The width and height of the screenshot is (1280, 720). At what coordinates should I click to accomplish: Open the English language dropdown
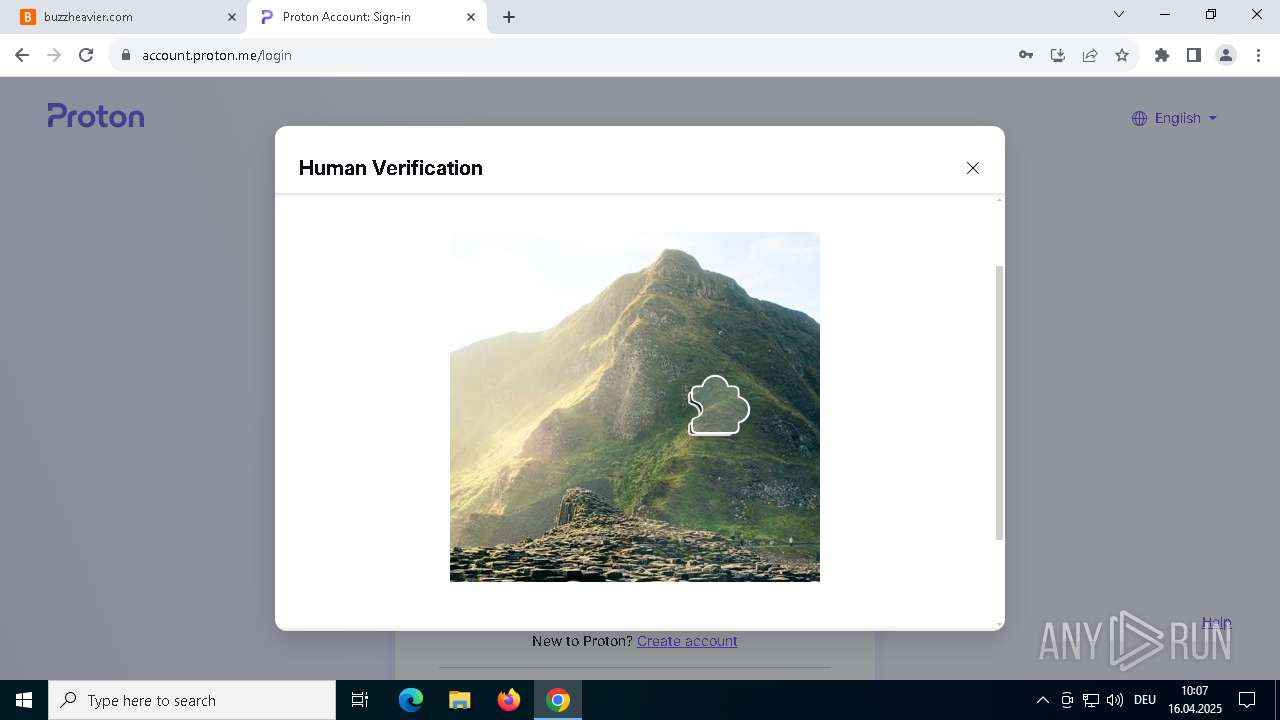tap(1175, 118)
